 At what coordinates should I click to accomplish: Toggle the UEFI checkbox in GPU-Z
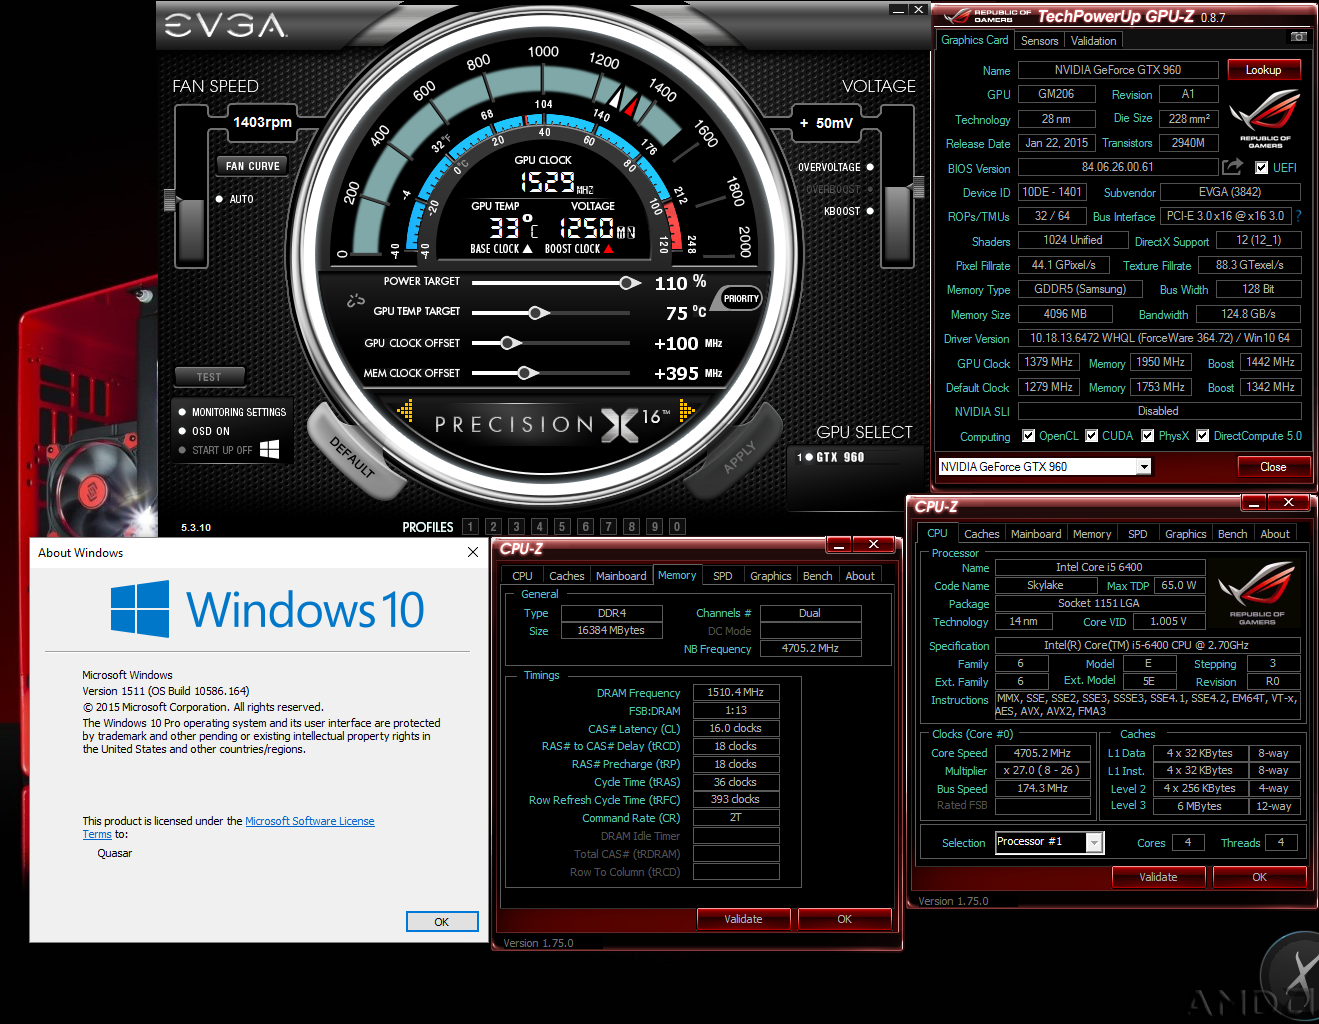pyautogui.click(x=1261, y=168)
